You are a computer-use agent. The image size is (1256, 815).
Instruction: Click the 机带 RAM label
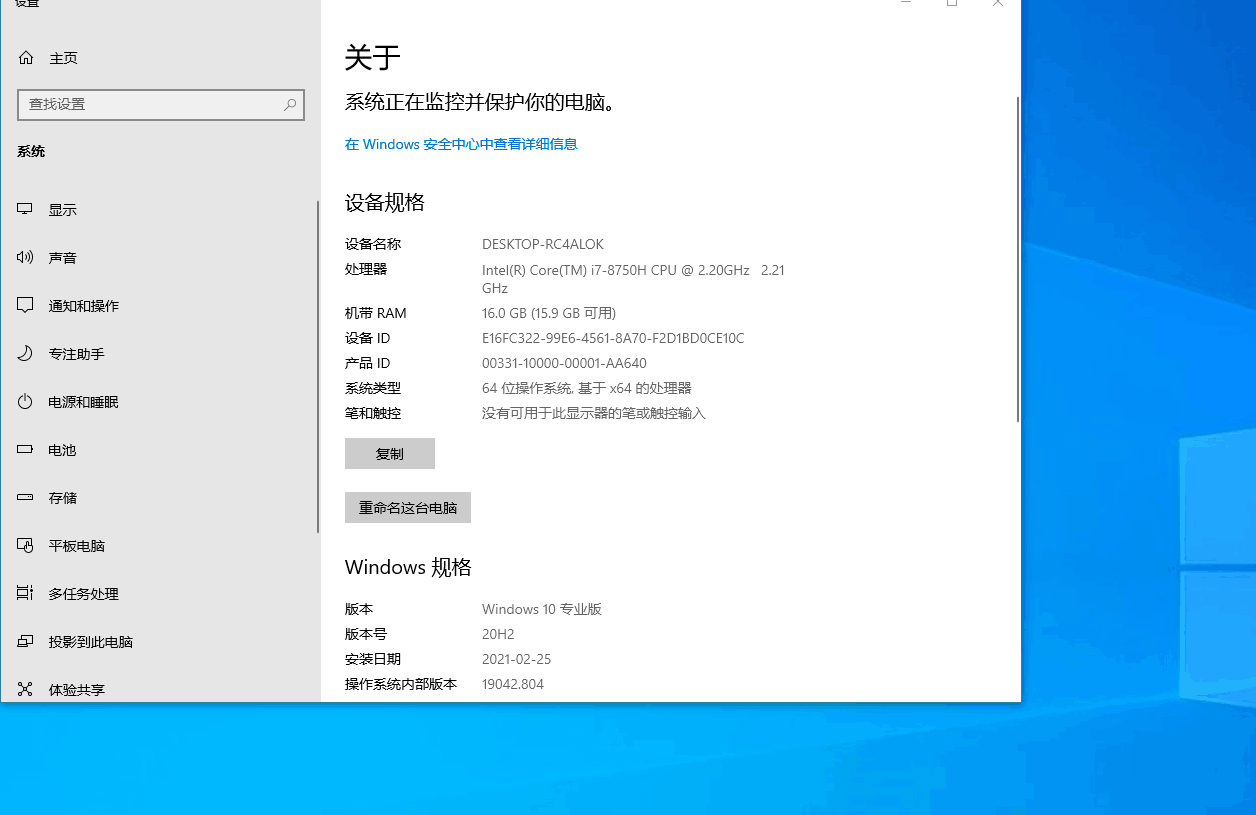coord(376,313)
